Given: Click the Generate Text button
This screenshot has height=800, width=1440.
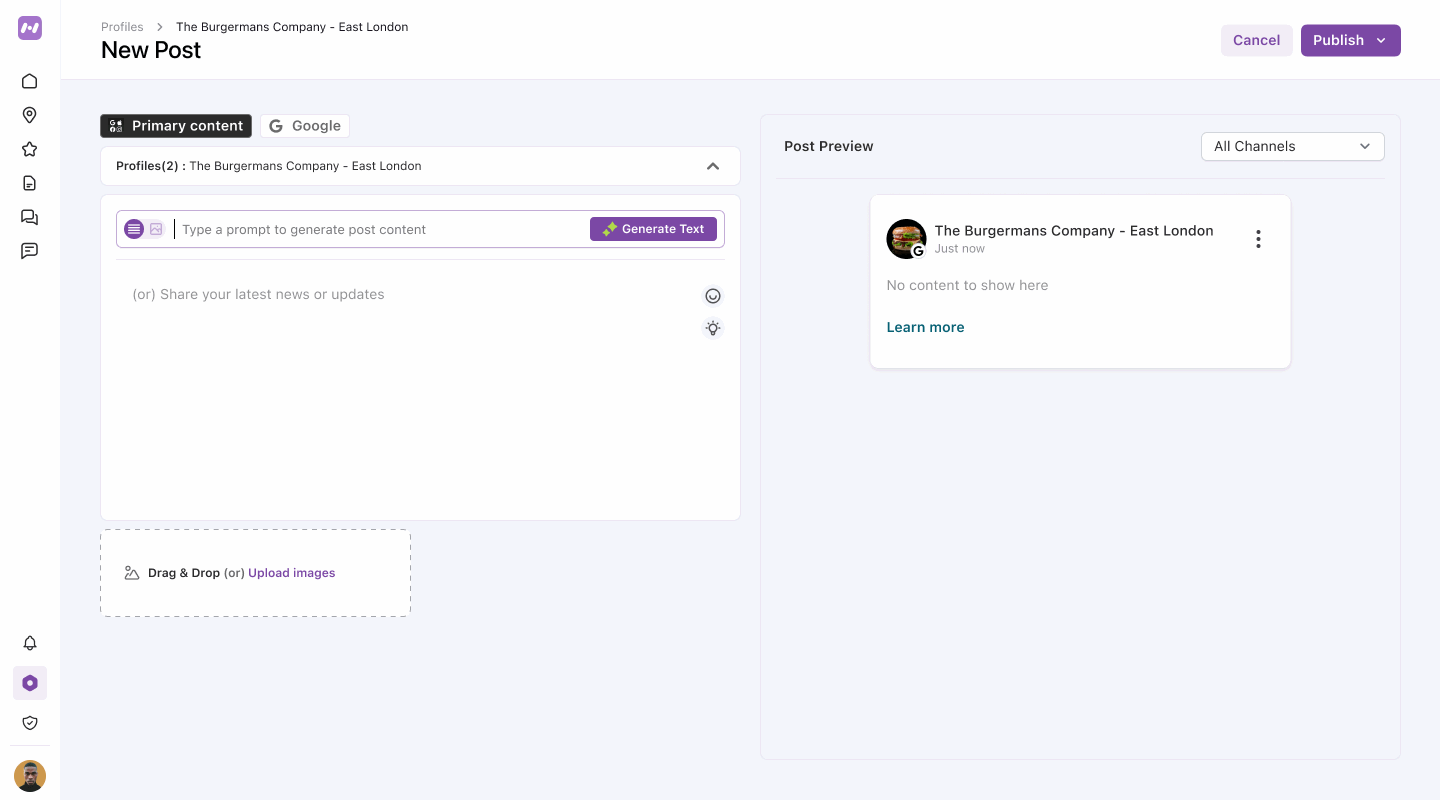Looking at the screenshot, I should (653, 229).
